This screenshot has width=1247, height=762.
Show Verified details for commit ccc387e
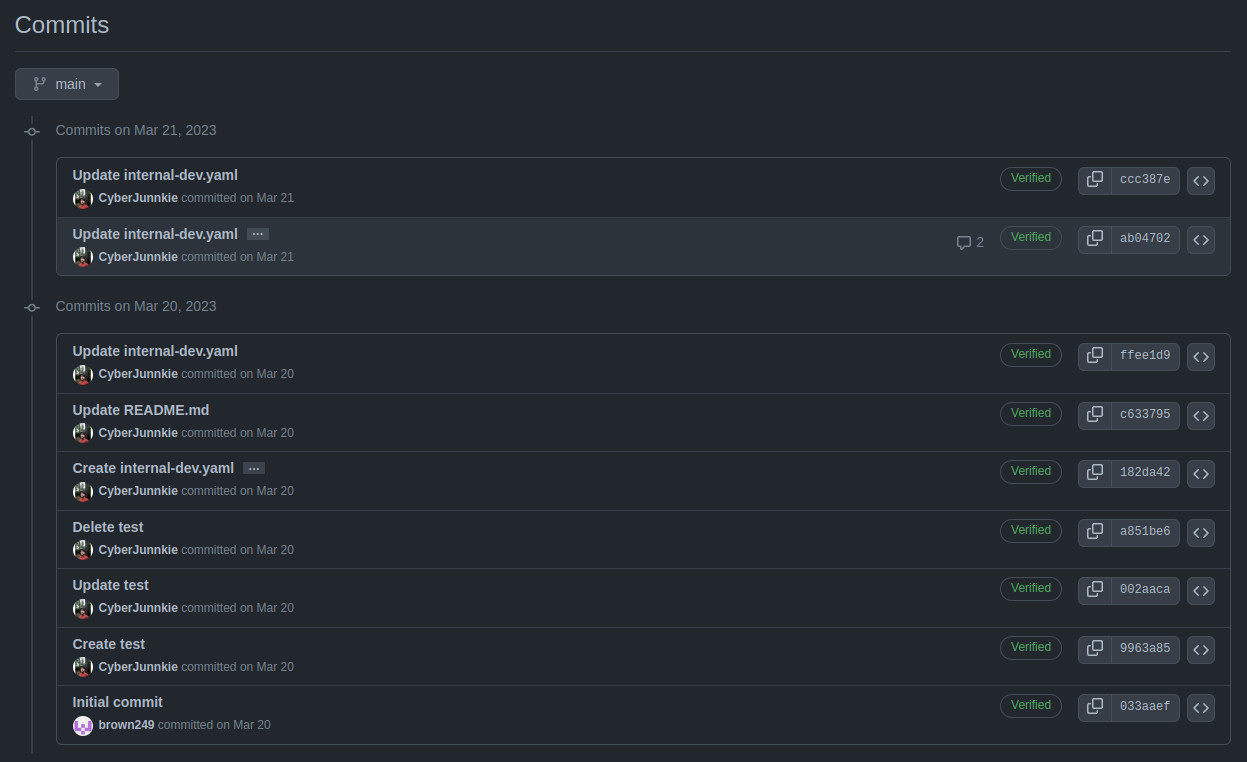[1031, 178]
